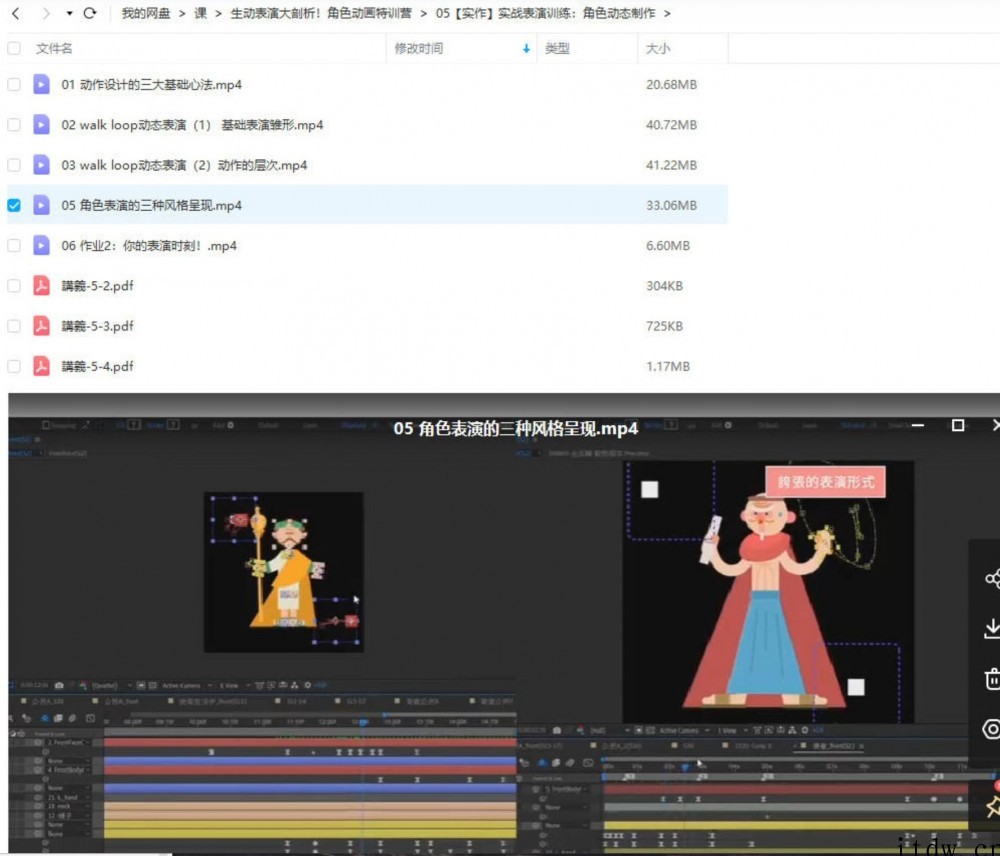Open the delete icon in the right sidebar
The height and width of the screenshot is (856, 1000).
pos(994,679)
